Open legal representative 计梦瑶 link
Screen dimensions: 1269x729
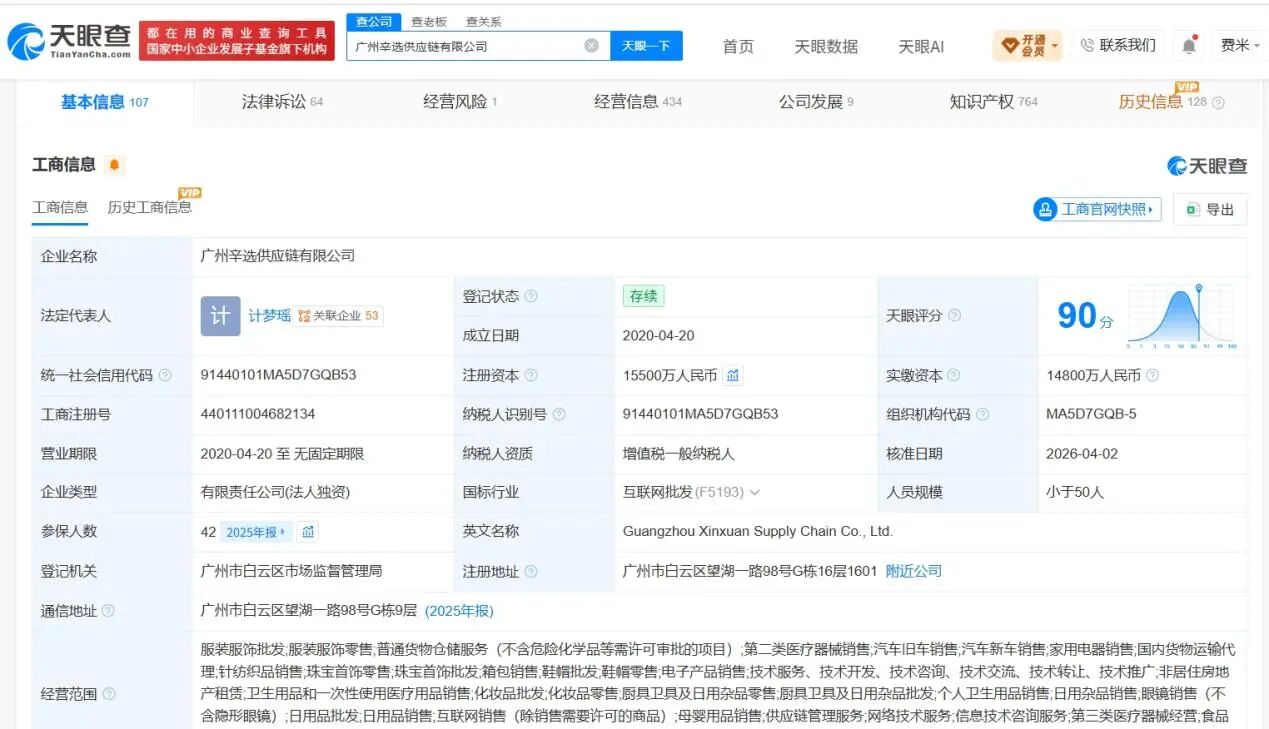270,315
